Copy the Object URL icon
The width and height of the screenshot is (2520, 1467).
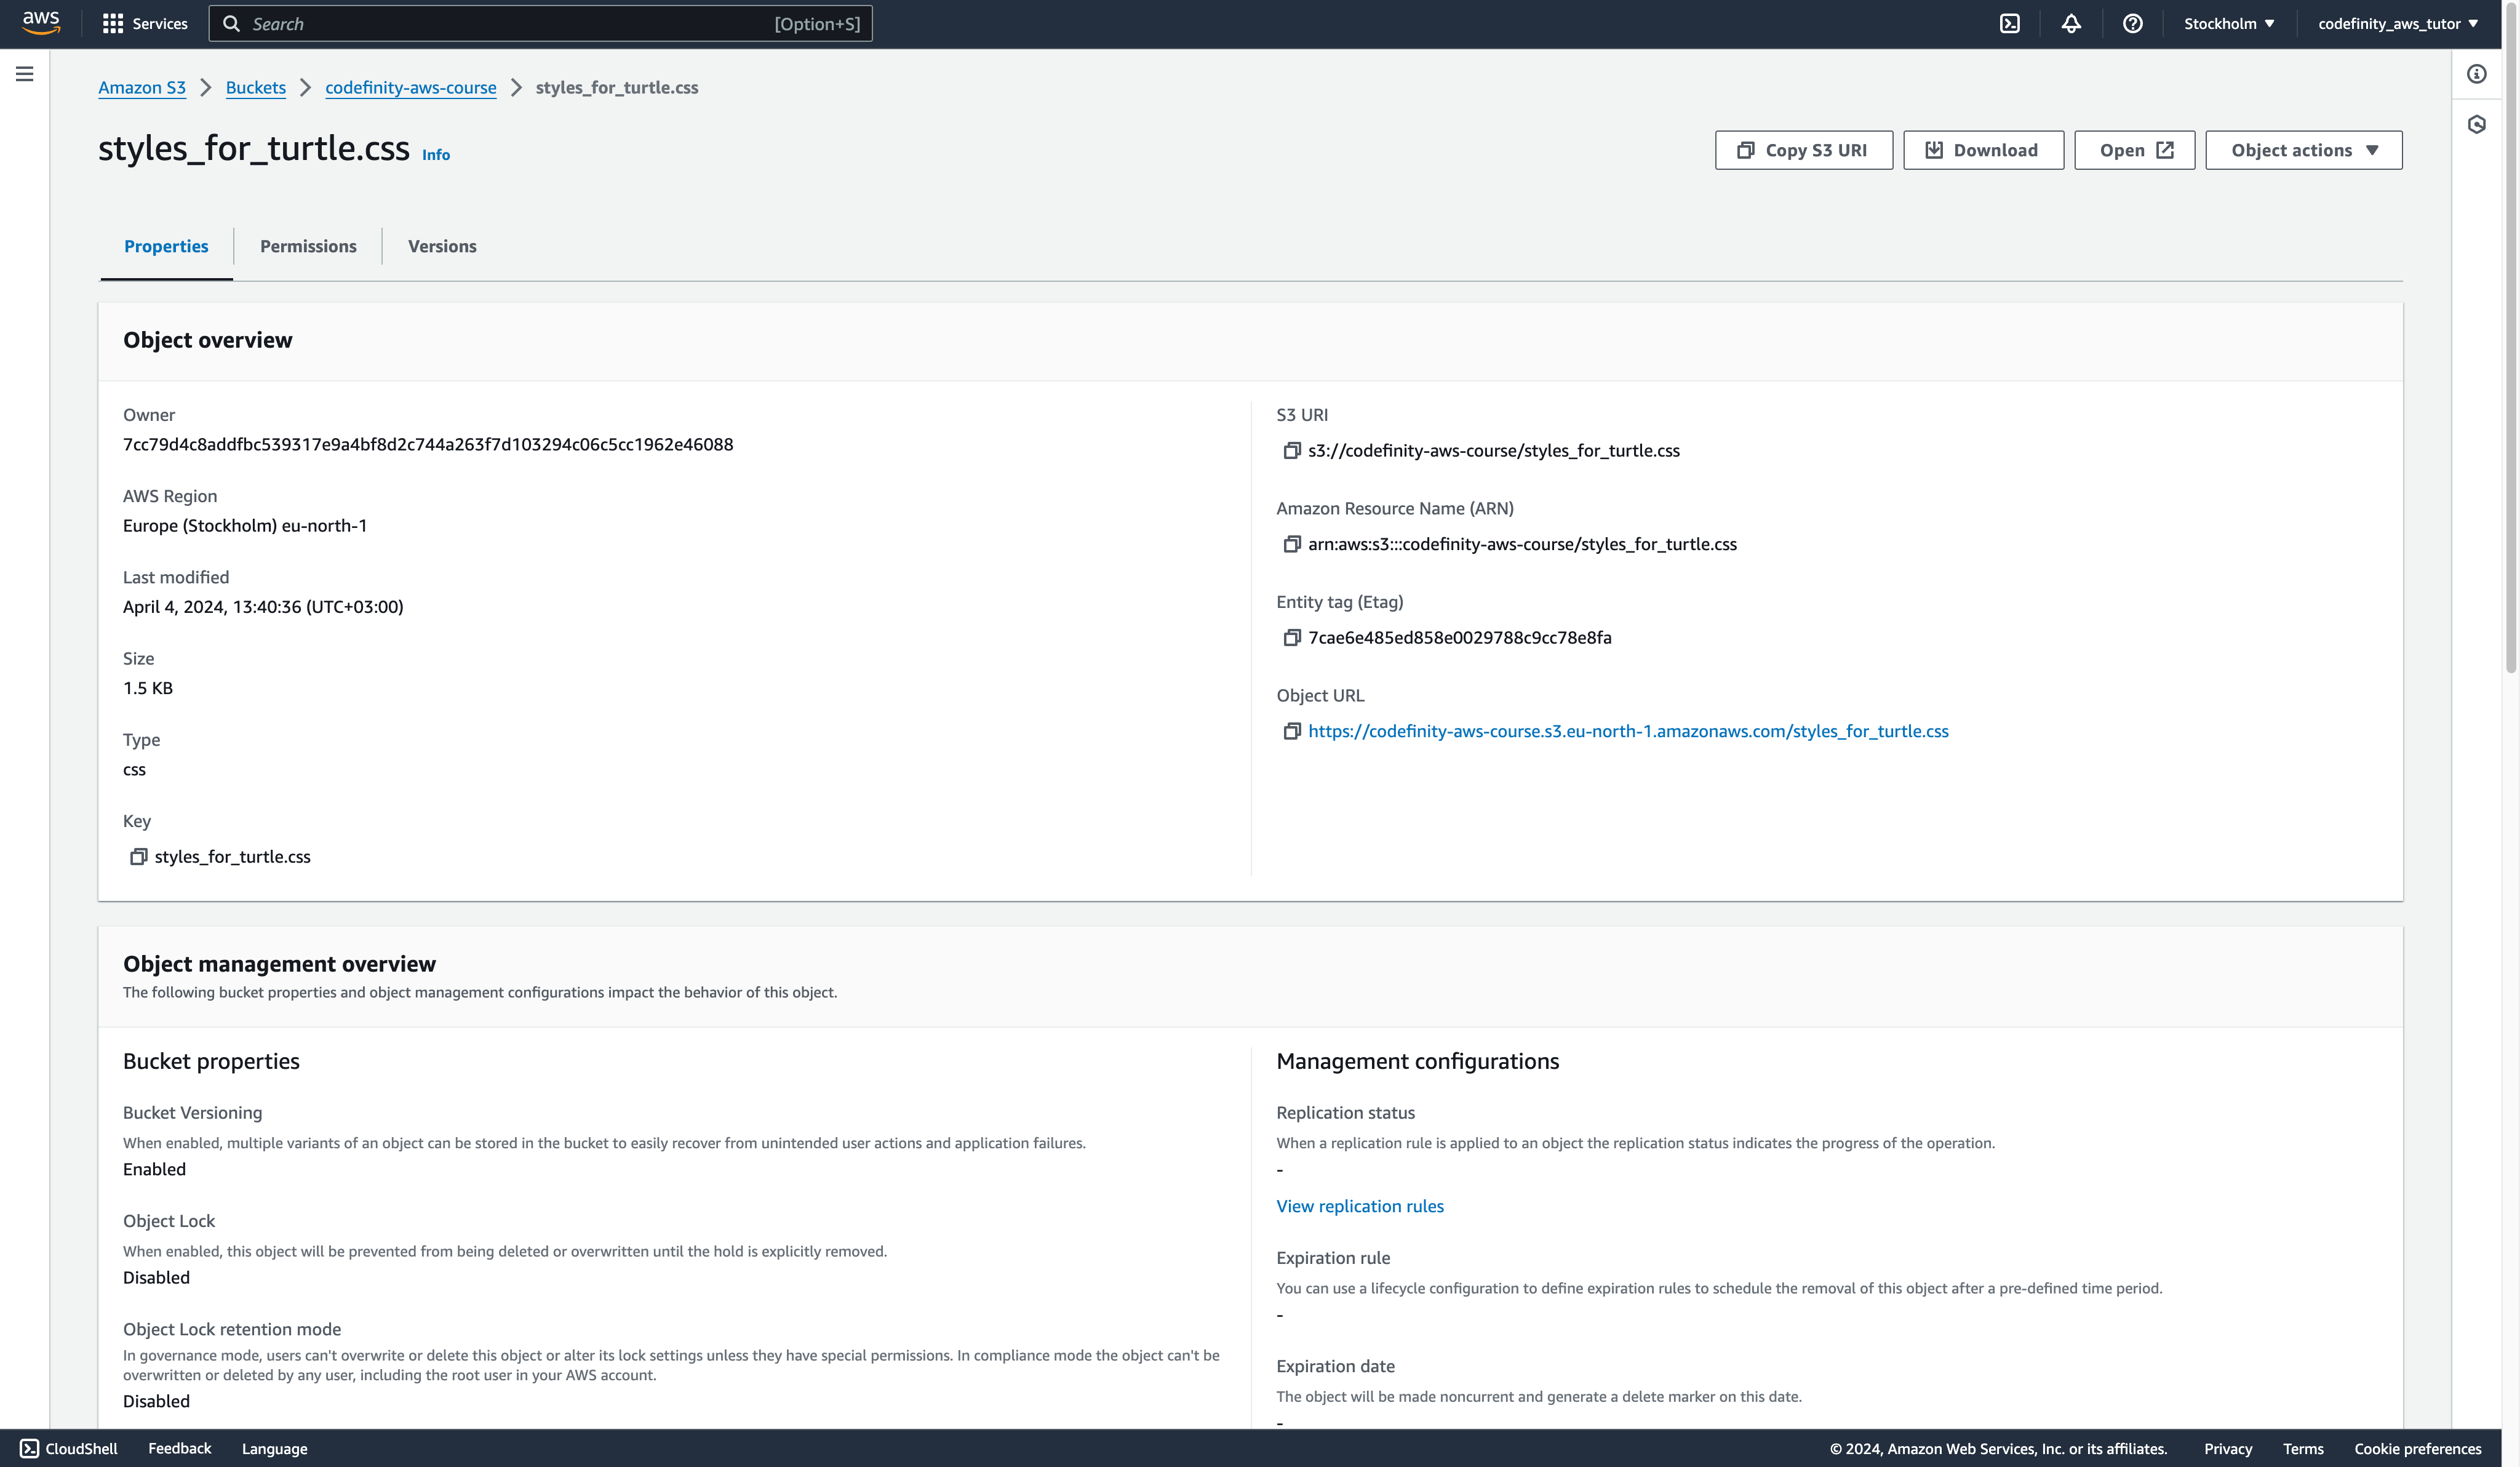coord(1291,732)
